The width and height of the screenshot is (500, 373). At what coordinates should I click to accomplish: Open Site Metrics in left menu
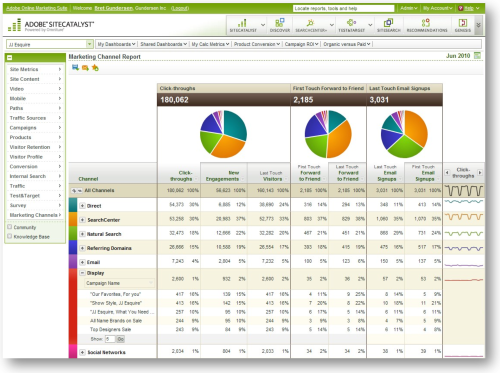point(35,69)
